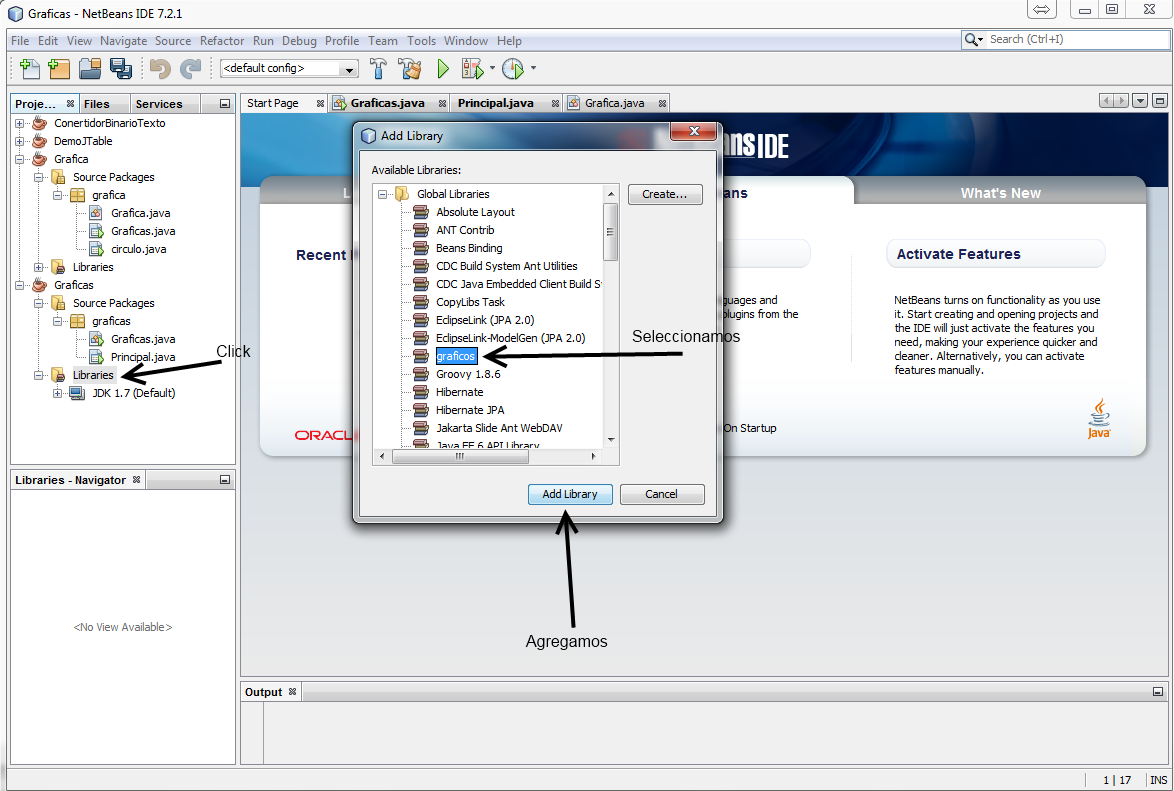Expand the ConertidorBinarioTexto project node
The height and width of the screenshot is (791, 1174).
pos(20,122)
